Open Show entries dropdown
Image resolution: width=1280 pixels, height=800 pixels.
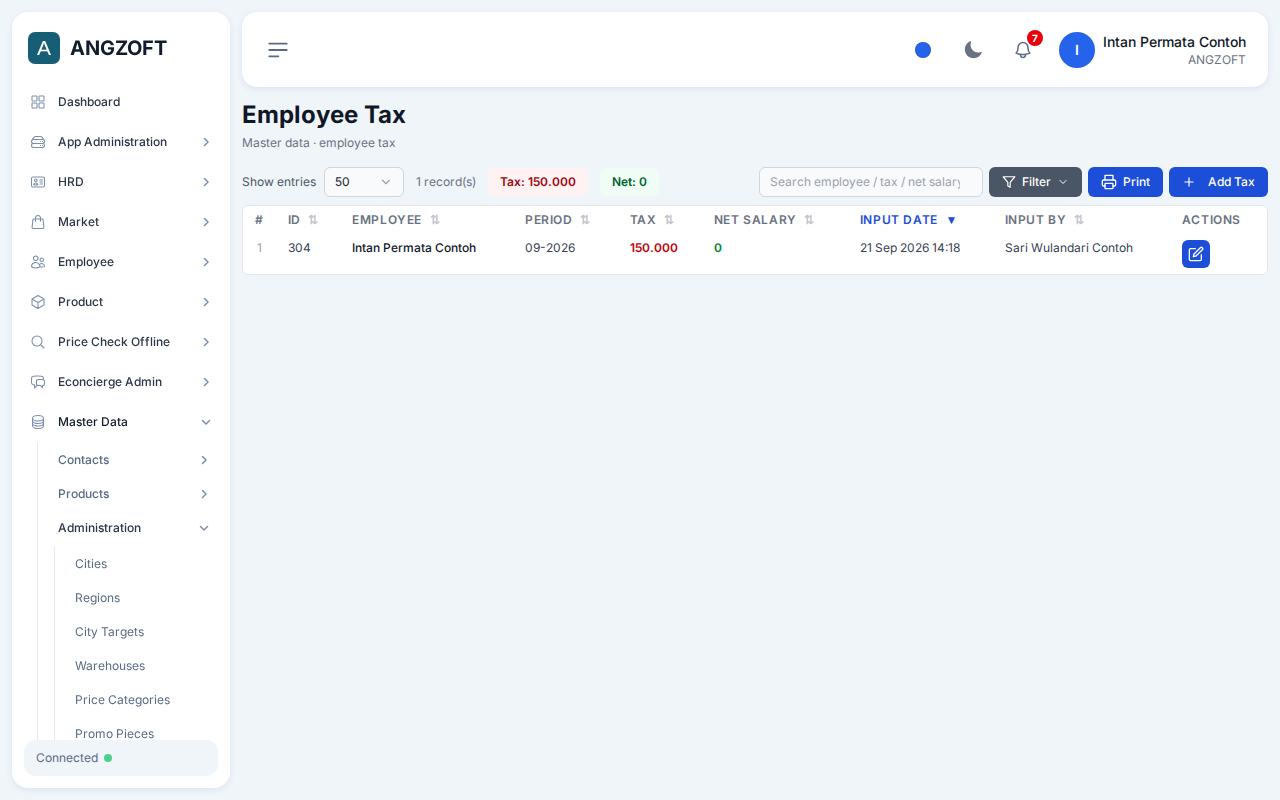364,182
